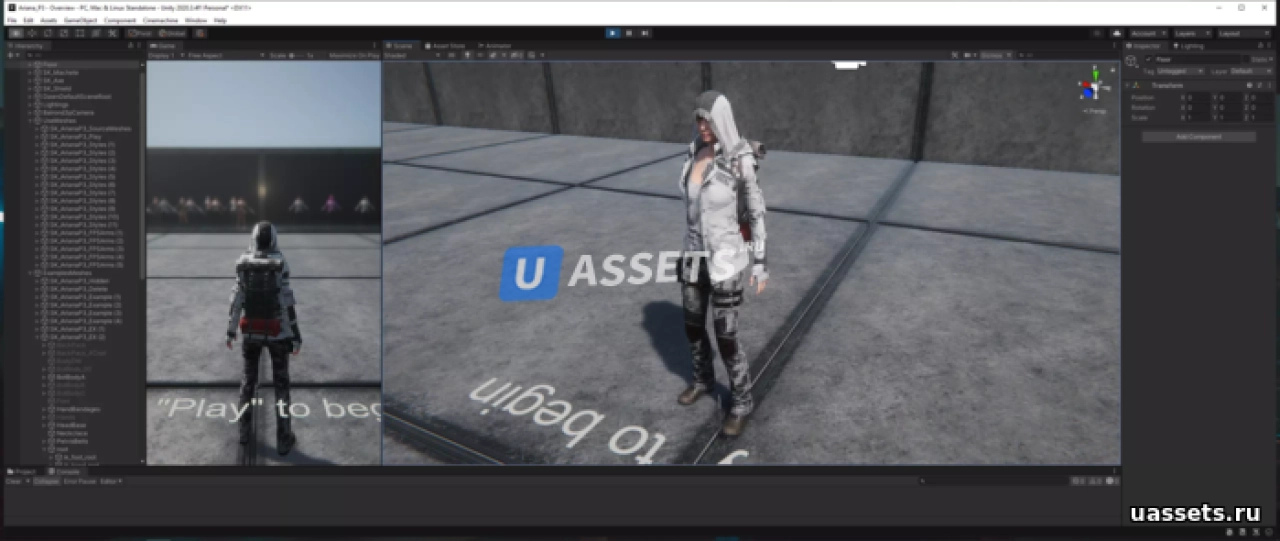Screen dimensions: 1280x541
Task: Open the Tag Untagged dropdown
Action: [x=1180, y=71]
